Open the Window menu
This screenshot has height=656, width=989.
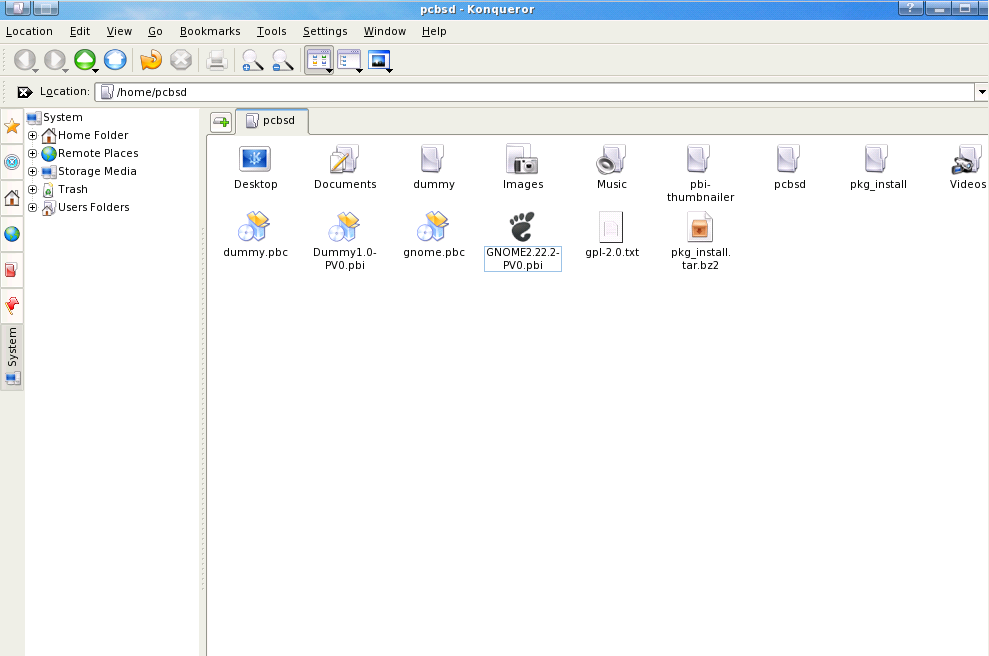pos(385,32)
